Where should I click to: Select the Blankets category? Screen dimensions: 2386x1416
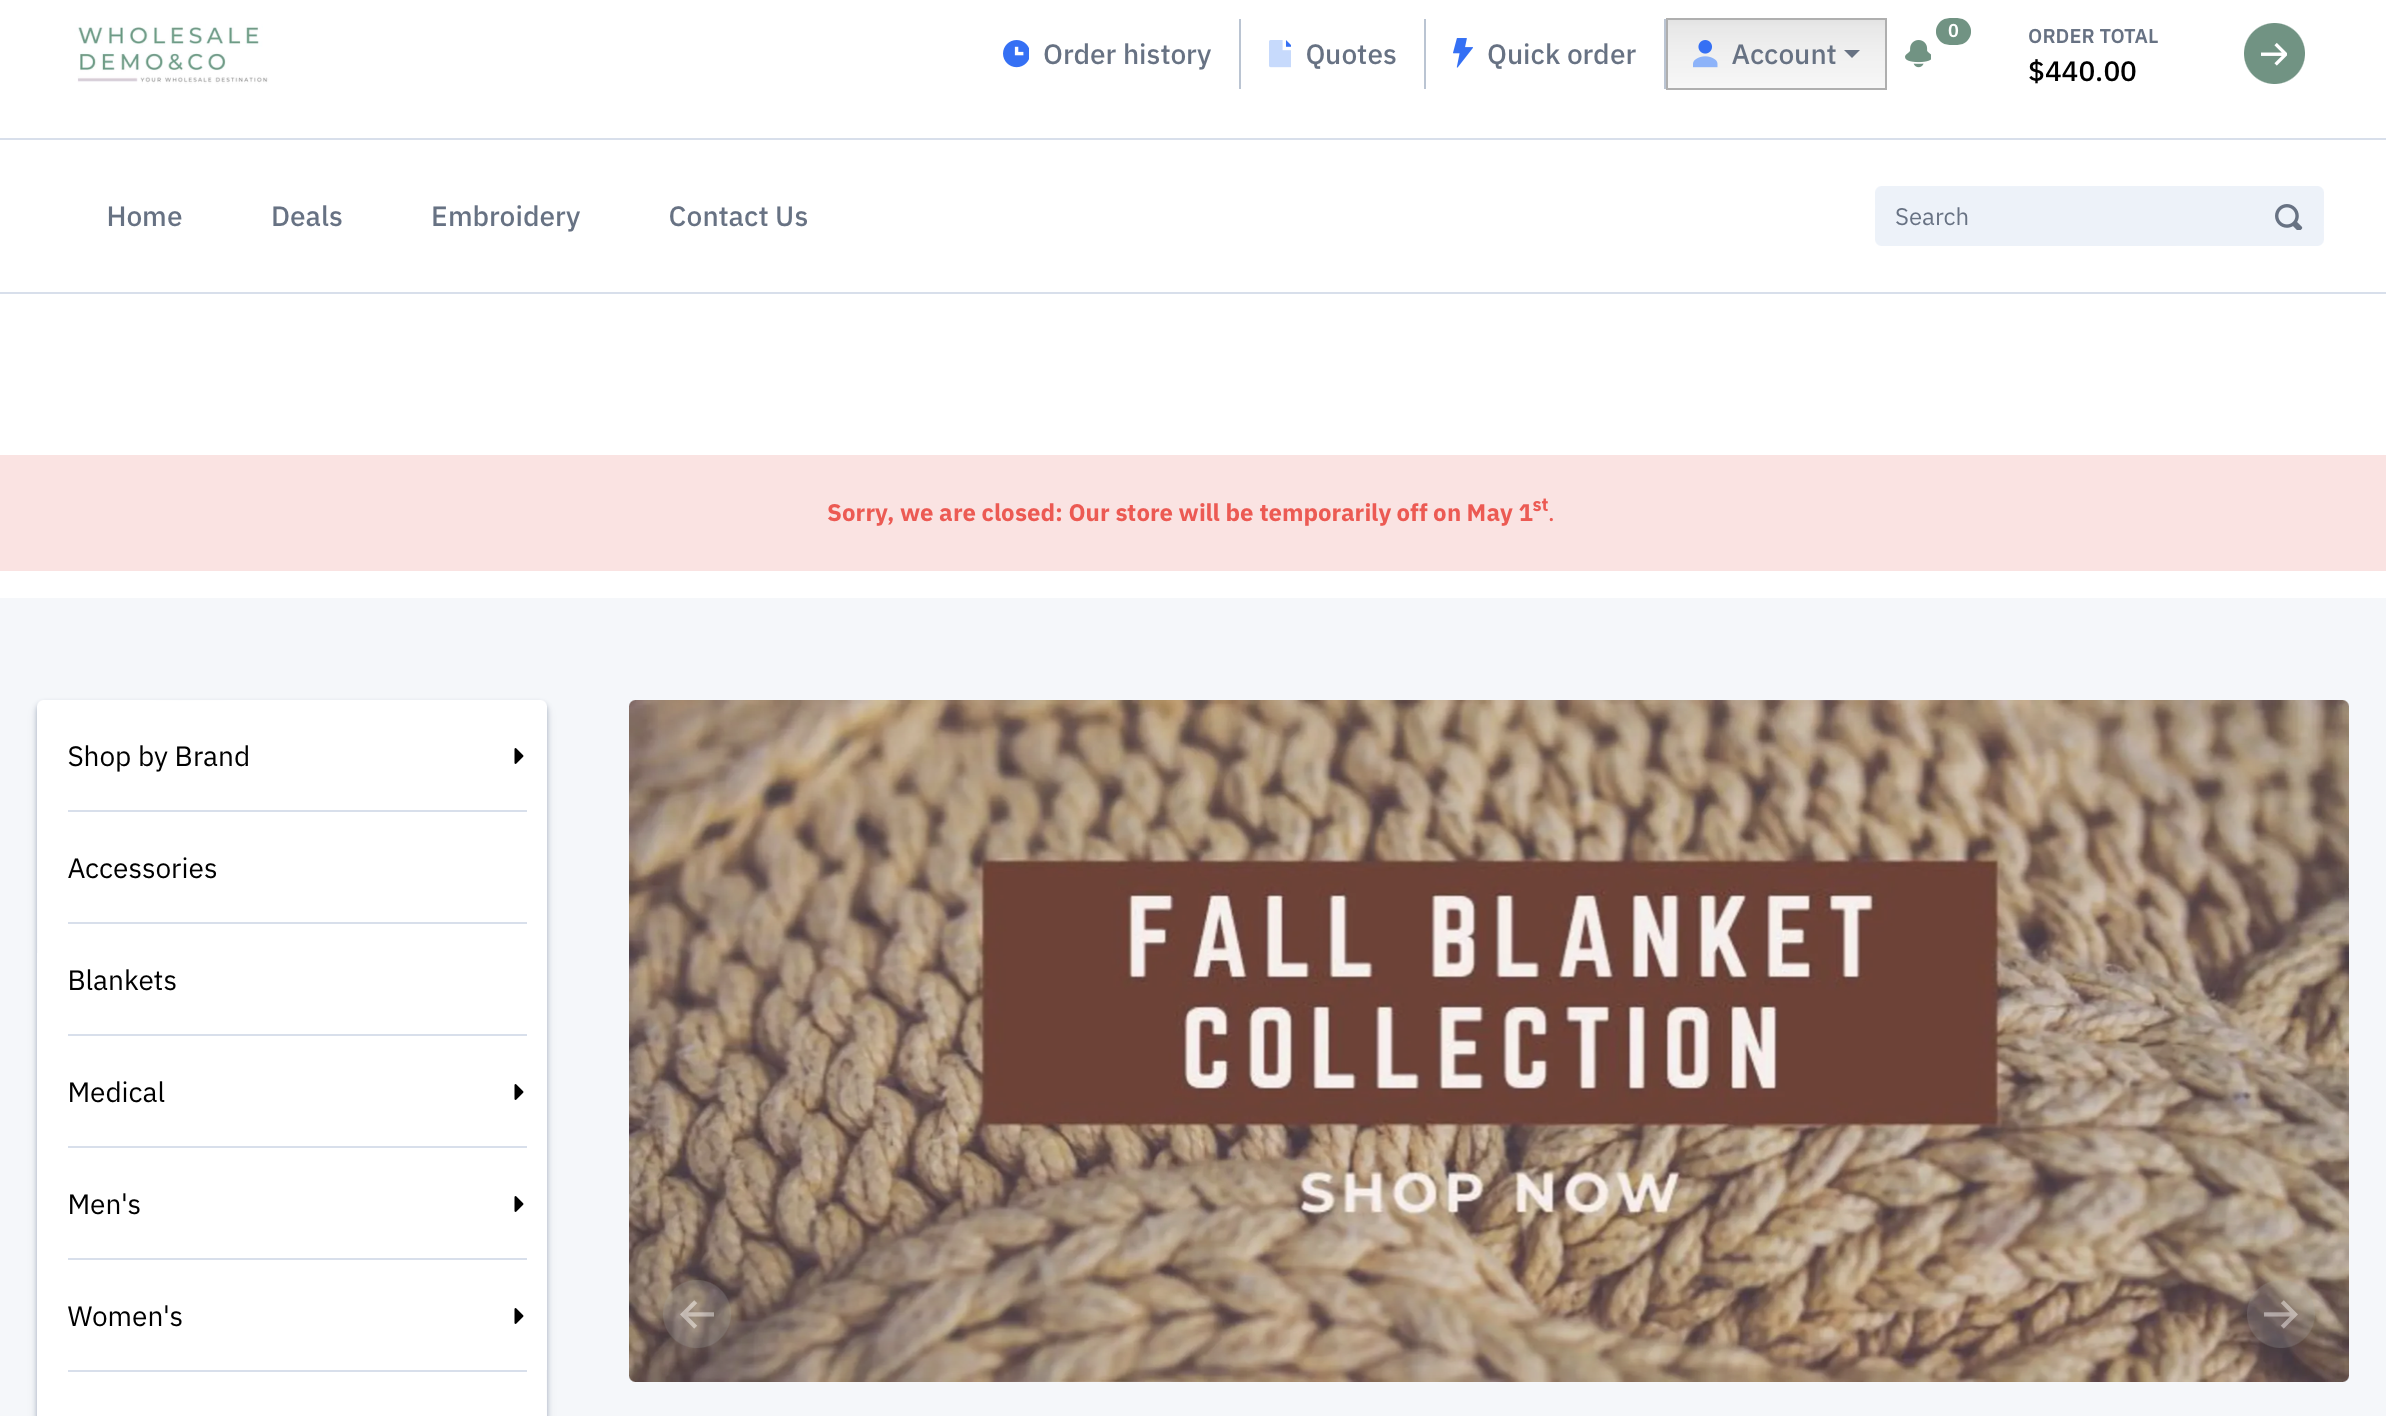pos(122,981)
